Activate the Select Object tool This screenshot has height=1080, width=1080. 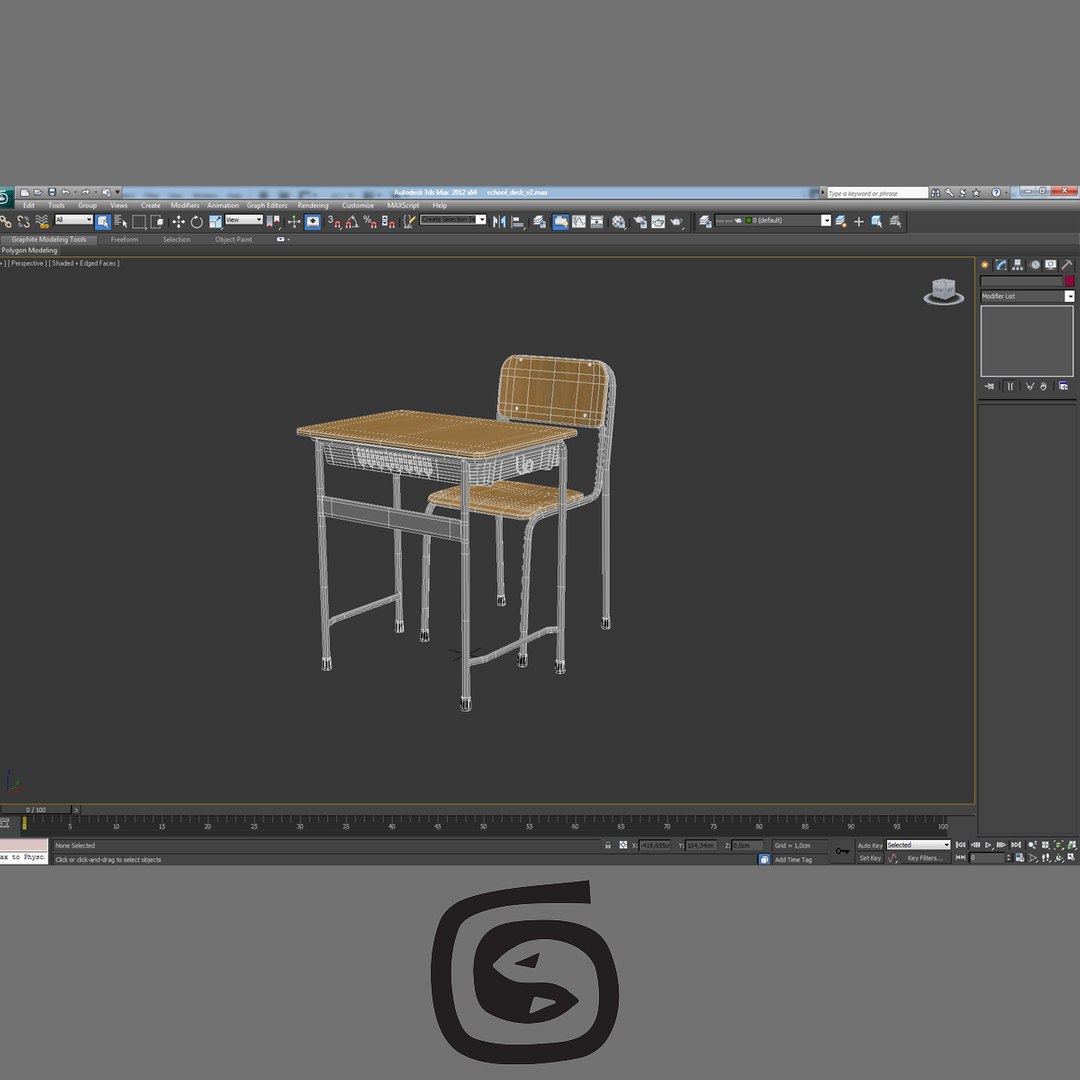tap(103, 222)
